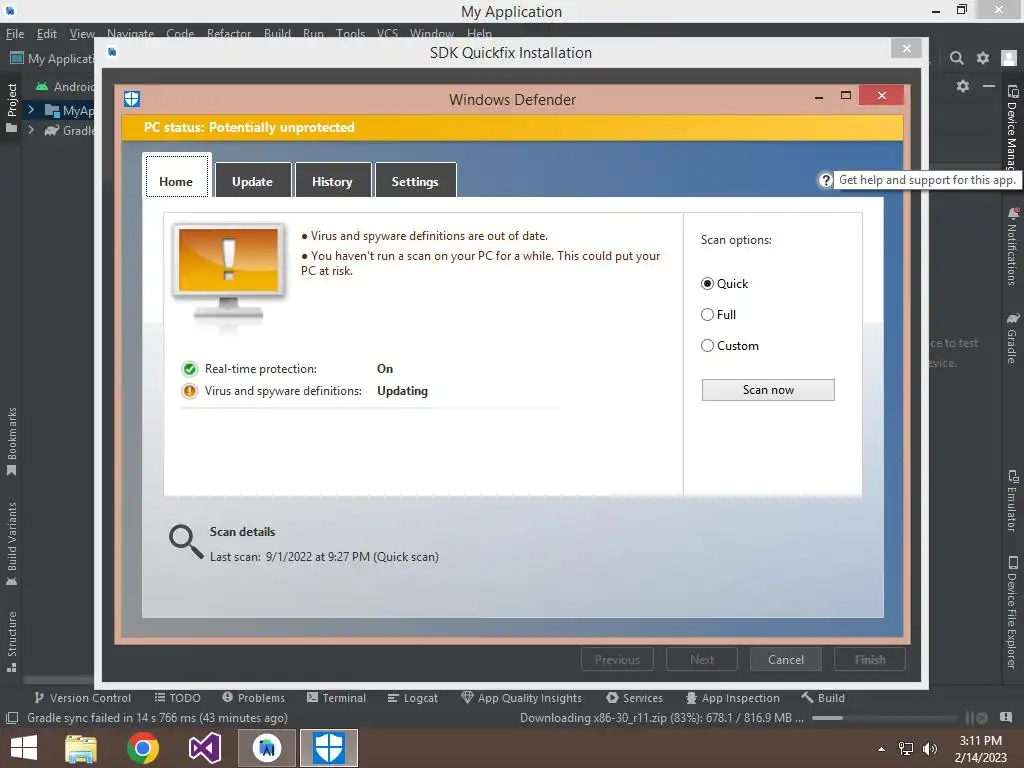Open the Build tool window
The height and width of the screenshot is (768, 1024).
coord(823,698)
